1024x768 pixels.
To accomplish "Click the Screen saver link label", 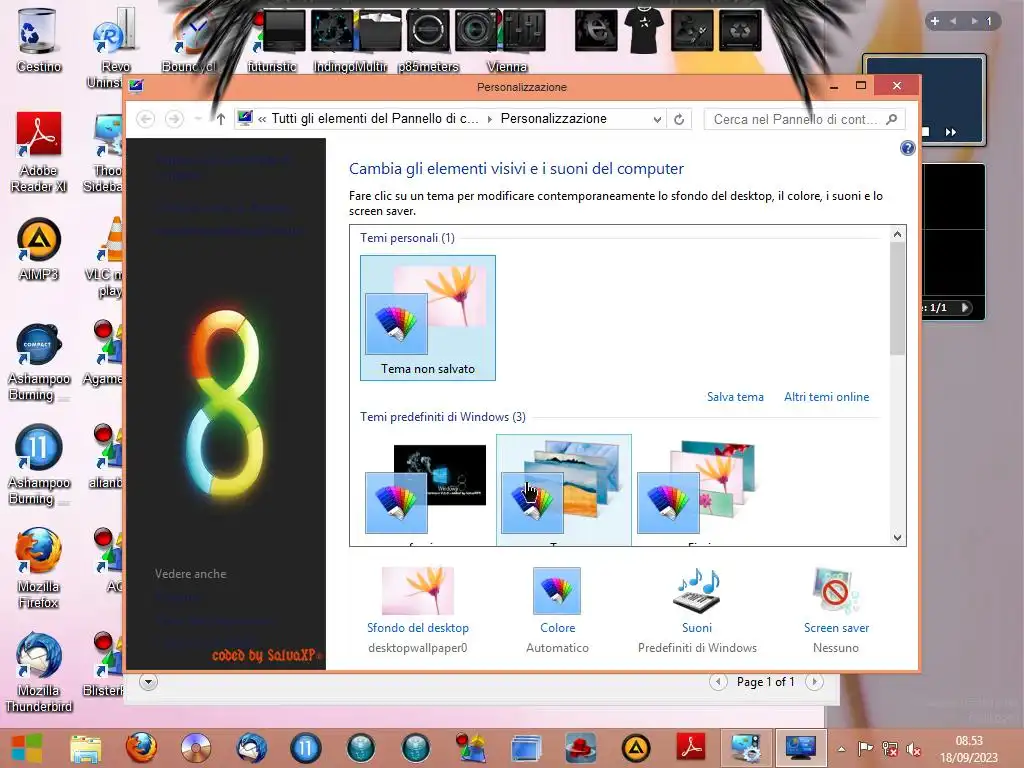I will pyautogui.click(x=836, y=628).
